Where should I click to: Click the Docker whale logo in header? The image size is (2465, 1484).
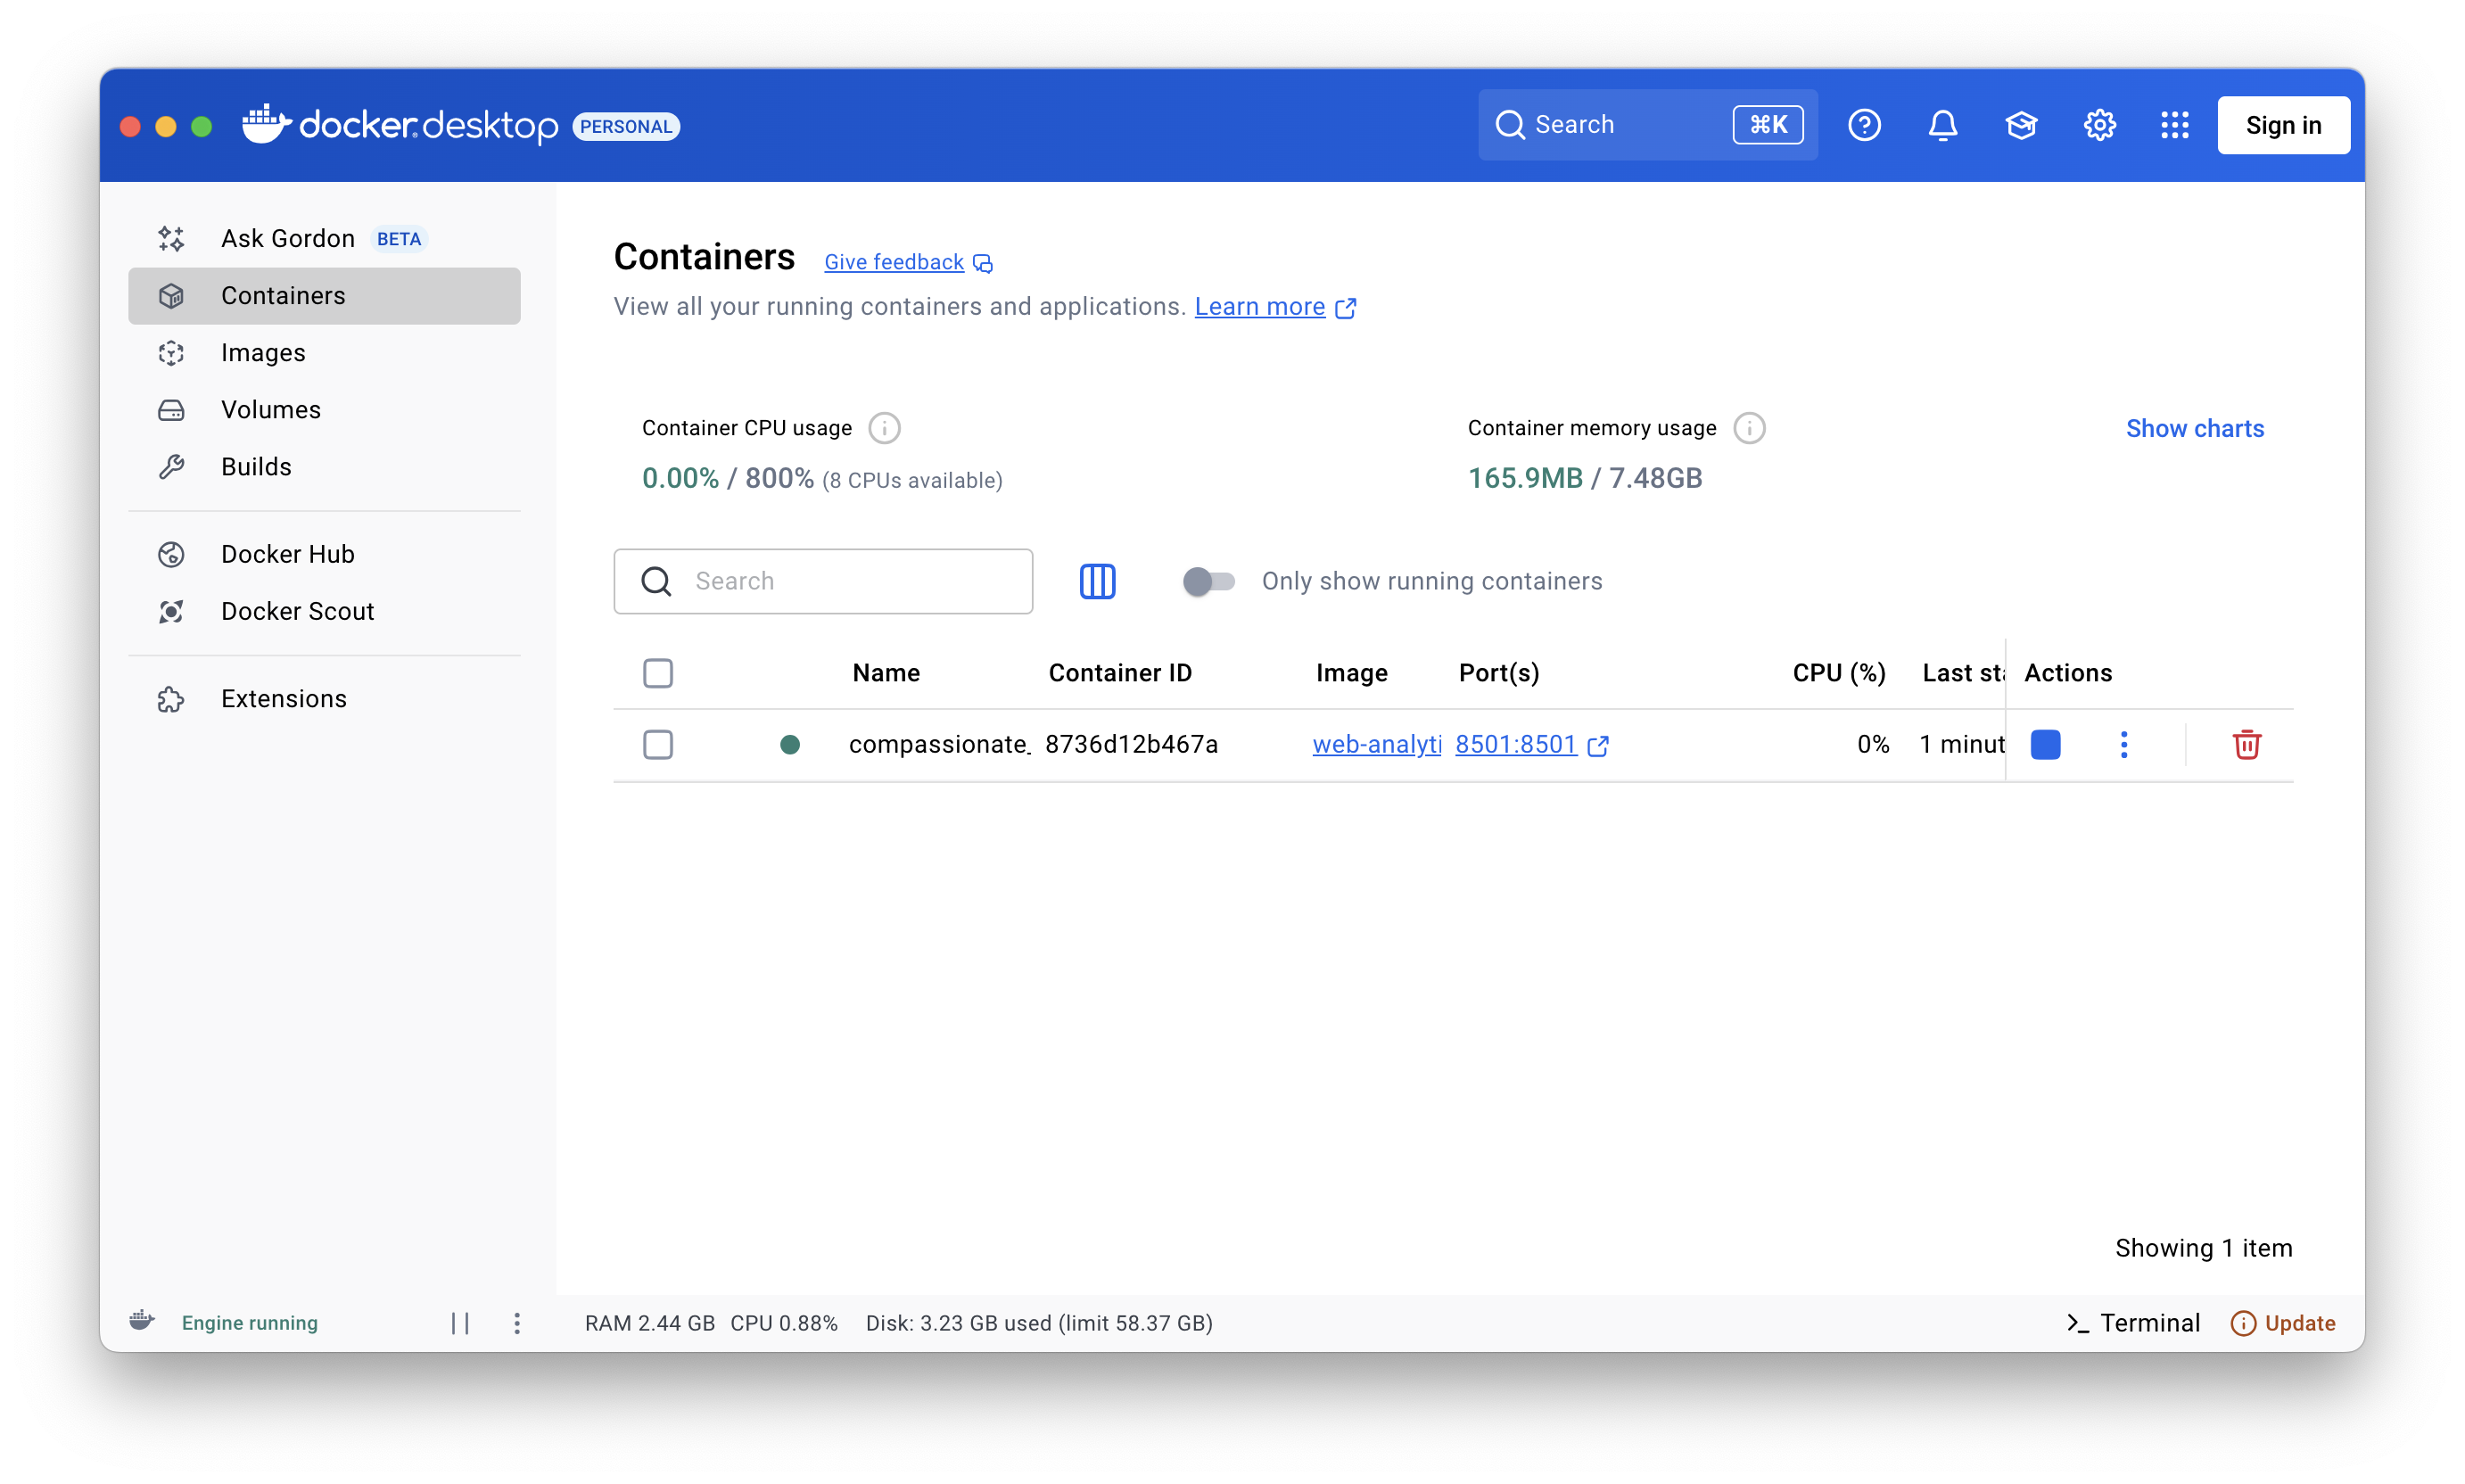tap(266, 124)
